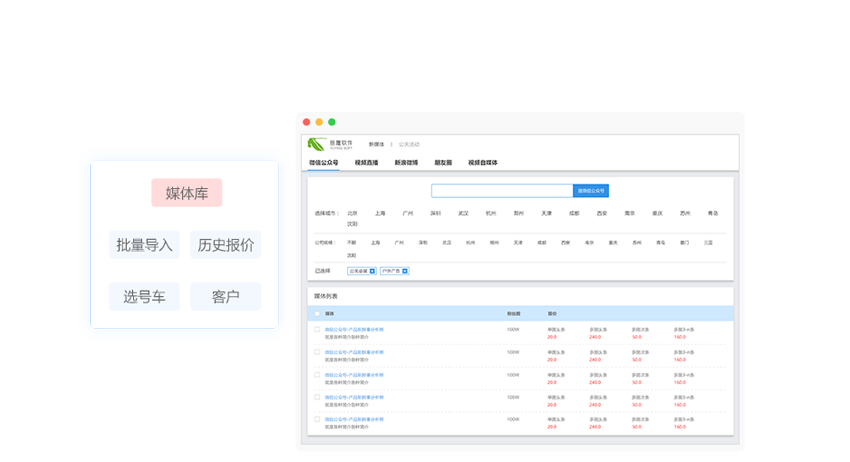Click the 普鹰软件 logo icon

pos(317,144)
